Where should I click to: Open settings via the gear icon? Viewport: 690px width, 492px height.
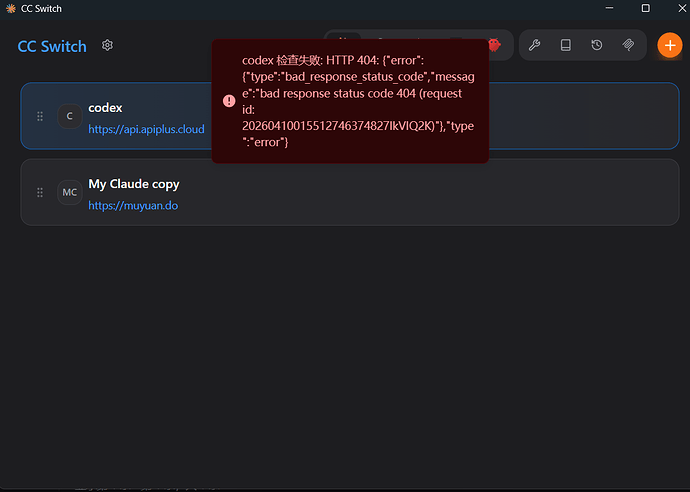point(107,45)
